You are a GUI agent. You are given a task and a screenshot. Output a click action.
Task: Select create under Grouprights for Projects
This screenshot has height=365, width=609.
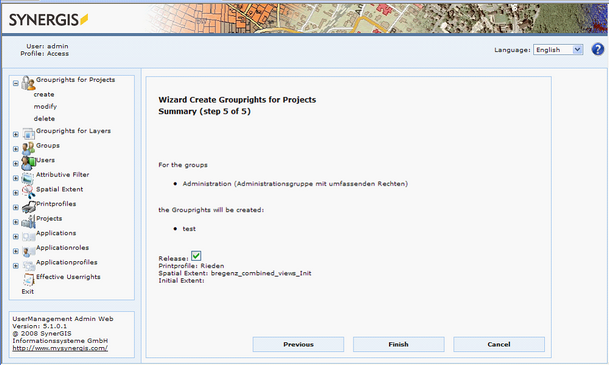point(44,94)
